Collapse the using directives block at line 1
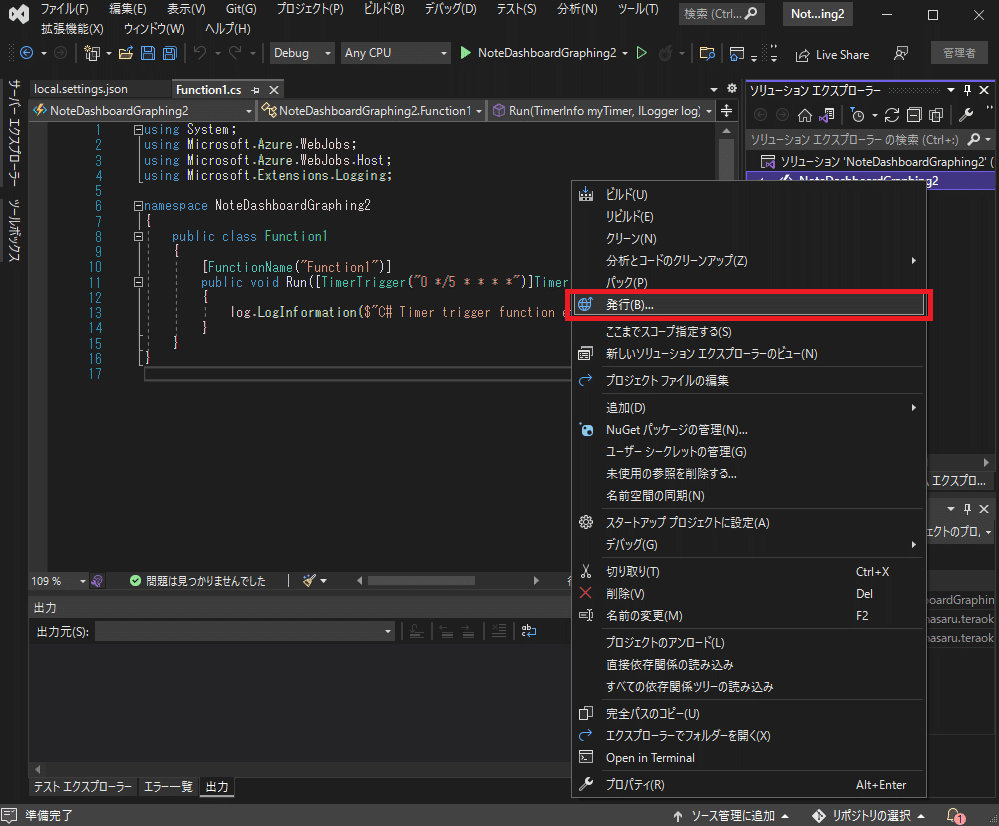 (138, 129)
